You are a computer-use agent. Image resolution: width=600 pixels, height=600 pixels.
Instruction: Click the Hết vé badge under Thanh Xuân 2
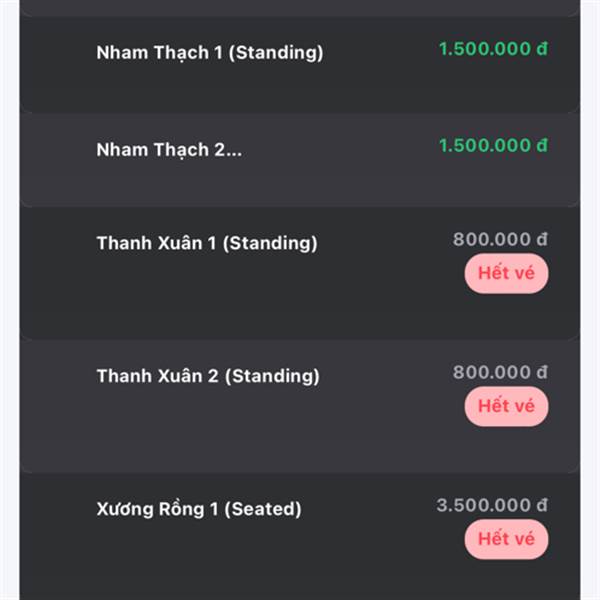coord(506,406)
